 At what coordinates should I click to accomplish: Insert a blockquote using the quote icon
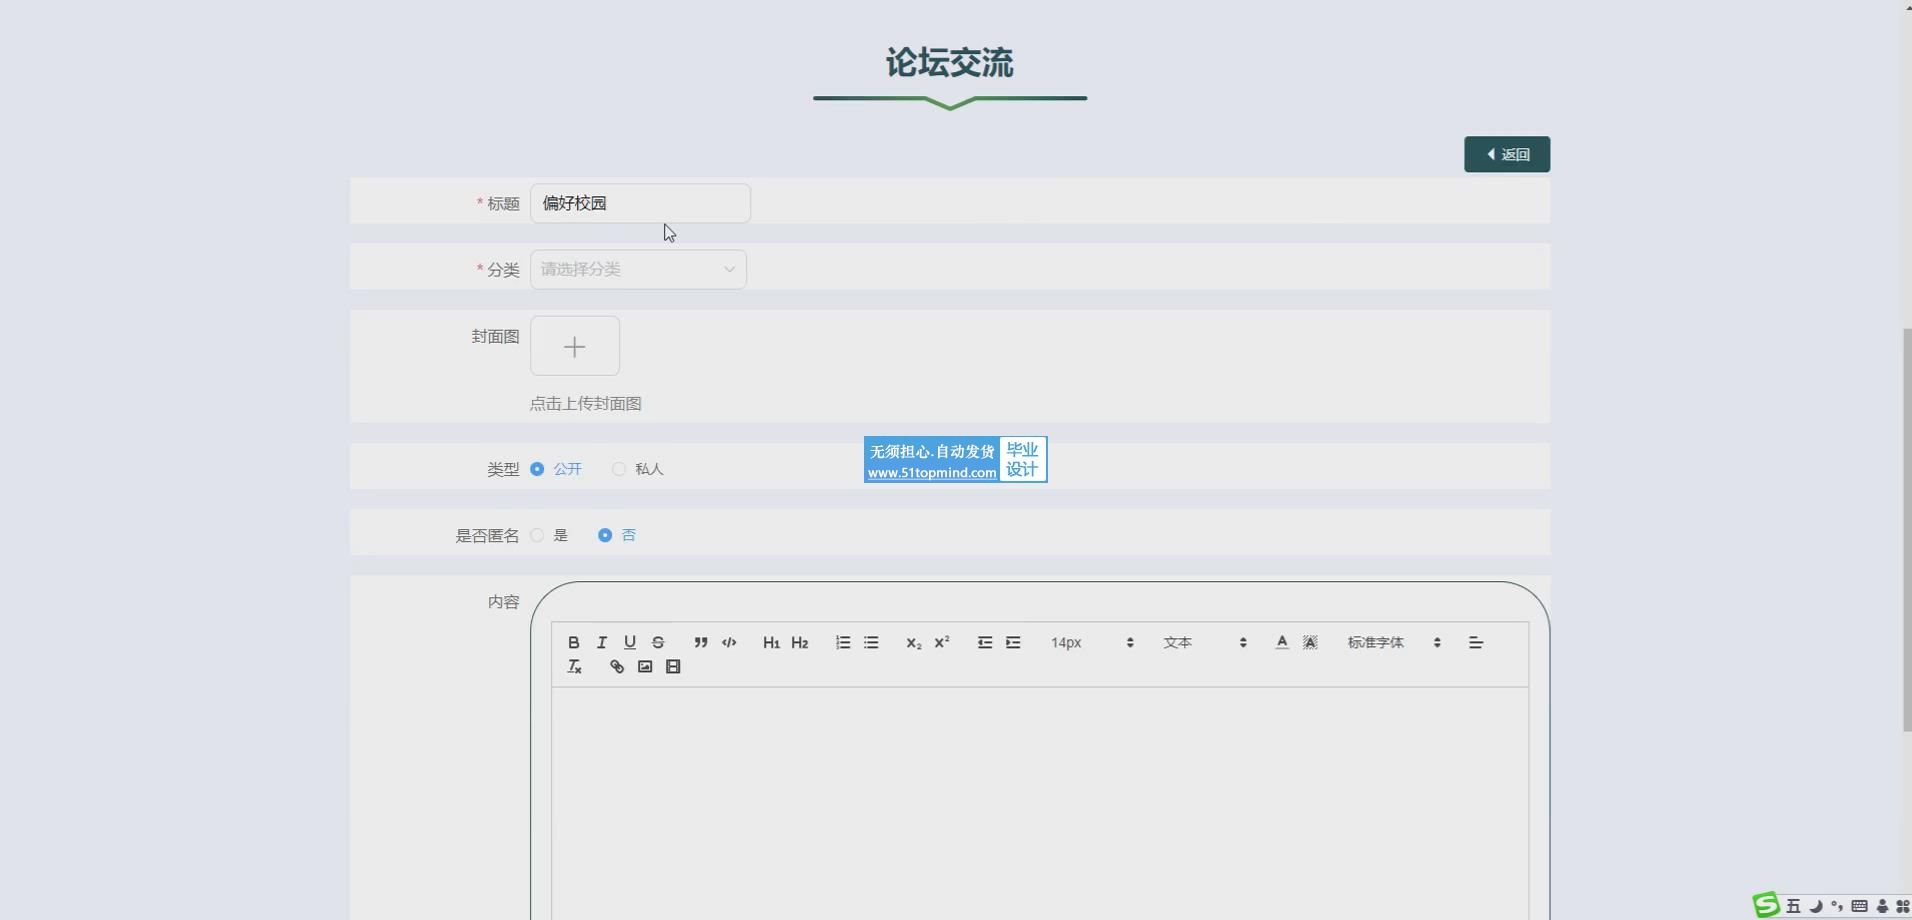(700, 643)
